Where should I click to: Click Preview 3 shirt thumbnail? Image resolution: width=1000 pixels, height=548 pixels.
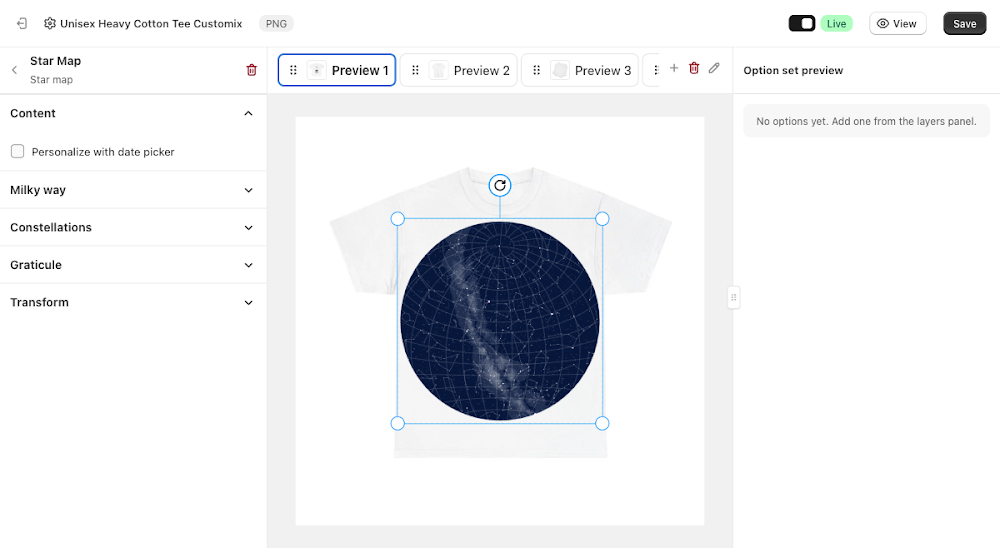tap(559, 70)
